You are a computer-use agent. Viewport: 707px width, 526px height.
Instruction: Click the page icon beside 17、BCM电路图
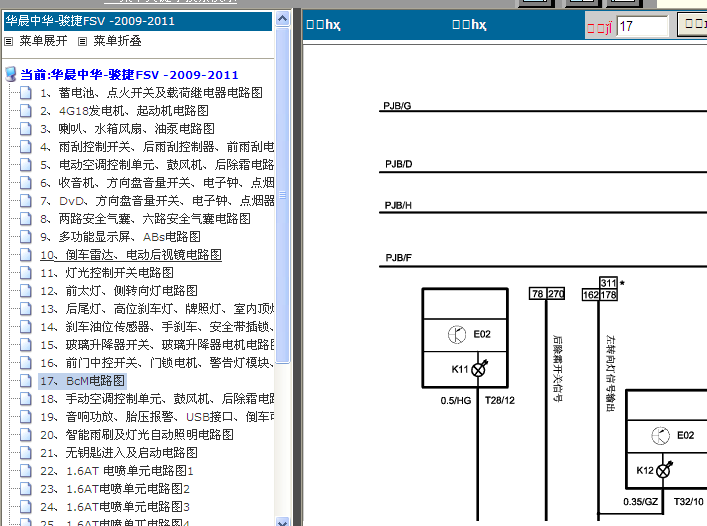[x=26, y=381]
